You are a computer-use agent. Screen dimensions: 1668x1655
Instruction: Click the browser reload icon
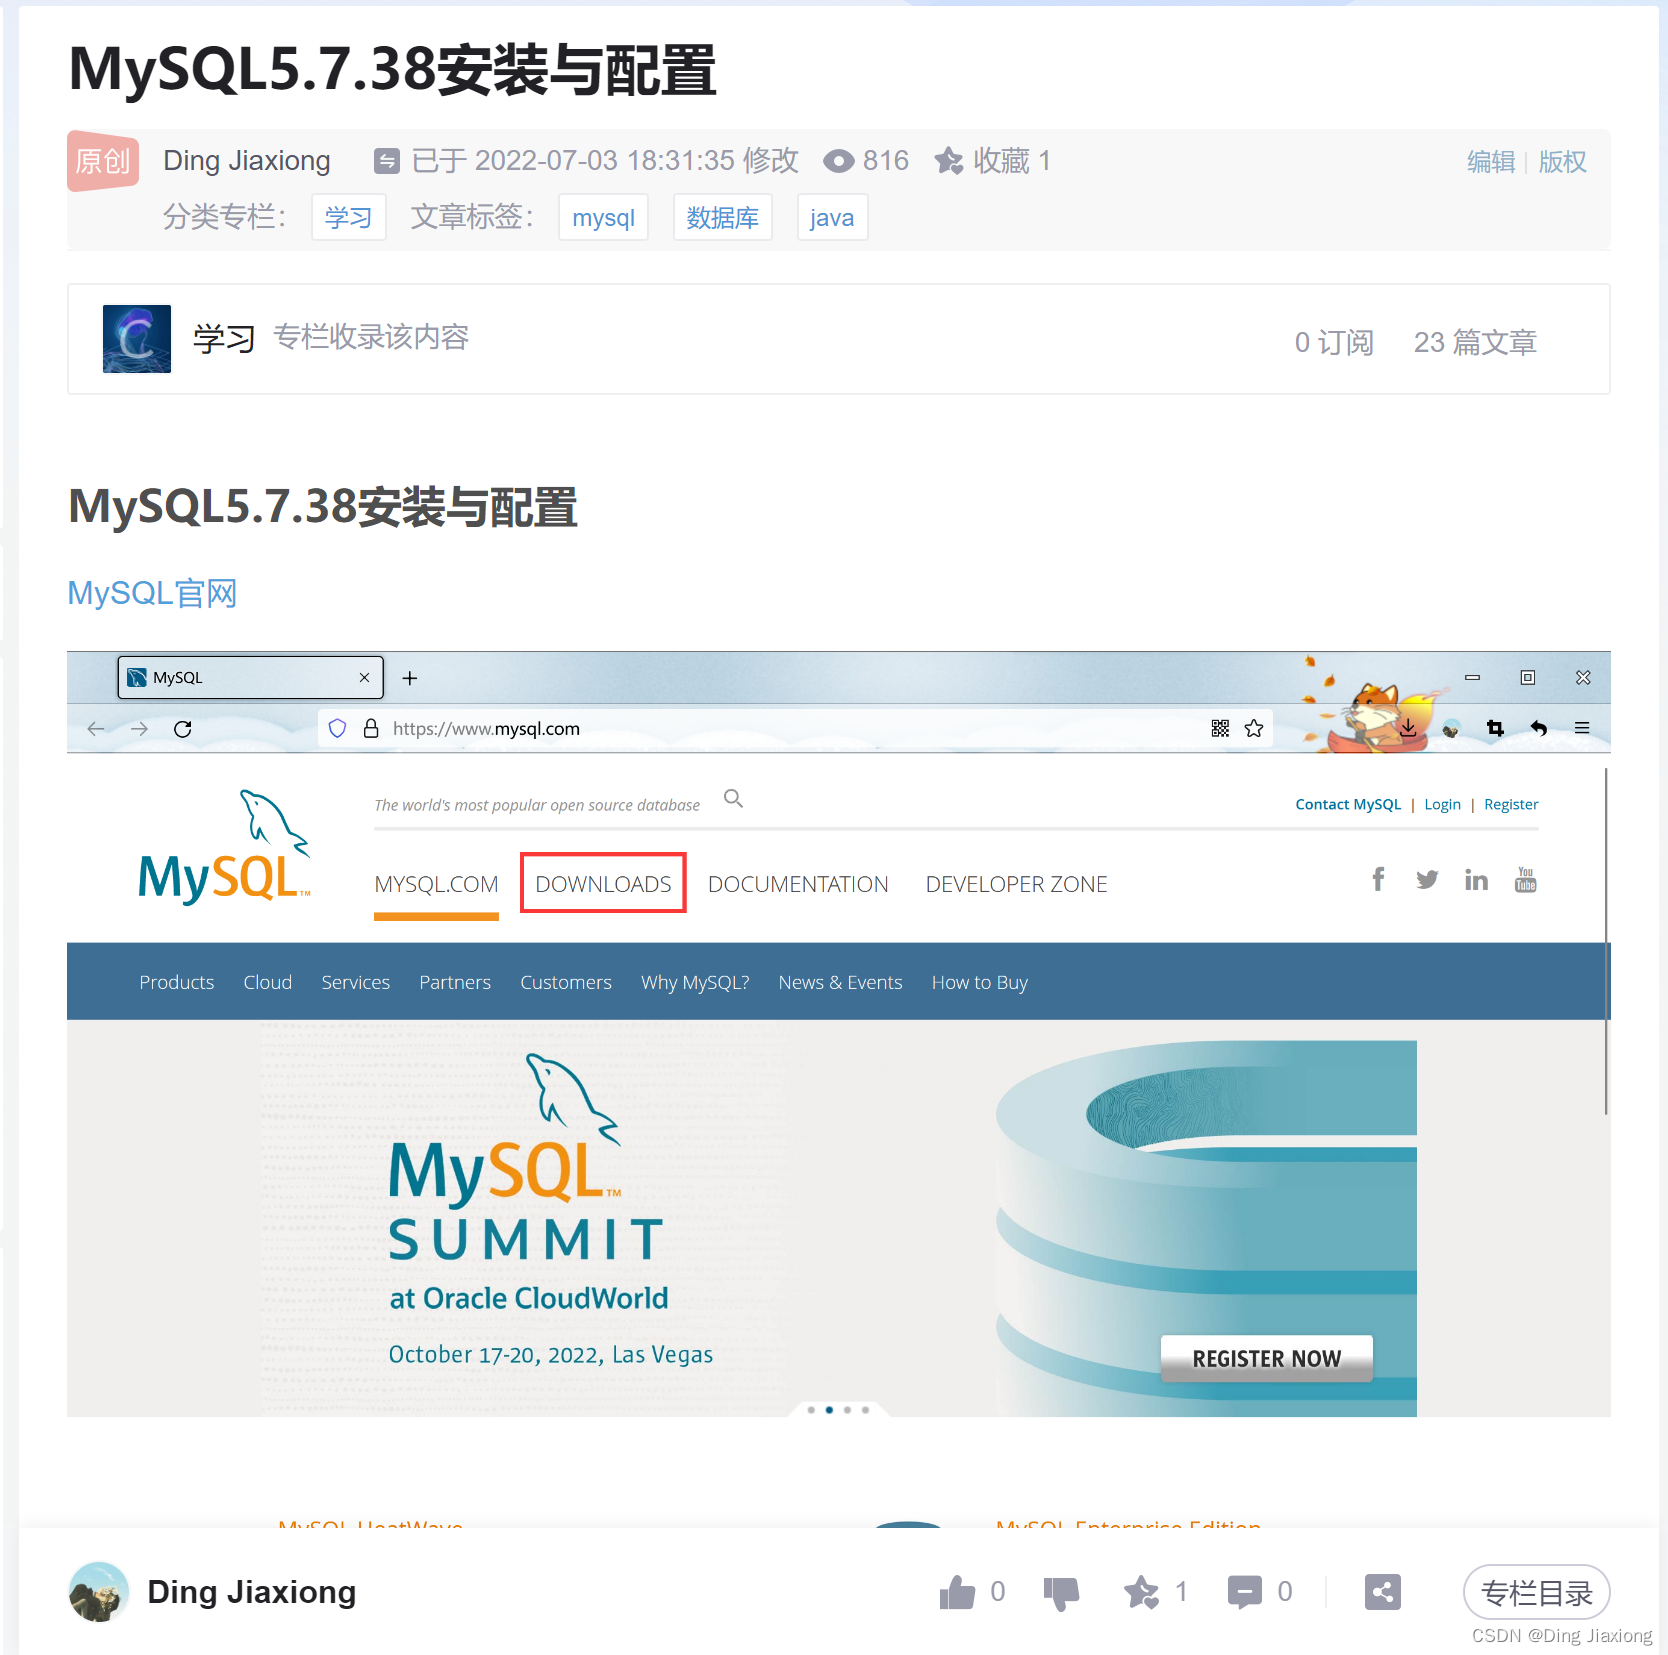pos(182,729)
